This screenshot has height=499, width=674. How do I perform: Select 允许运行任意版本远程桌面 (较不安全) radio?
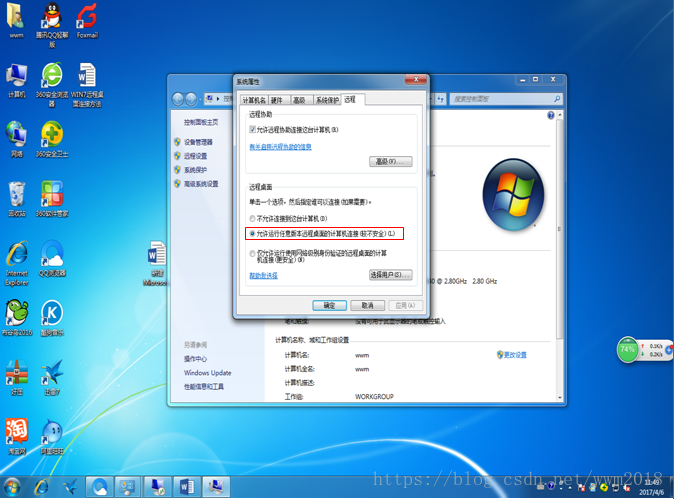click(x=252, y=234)
